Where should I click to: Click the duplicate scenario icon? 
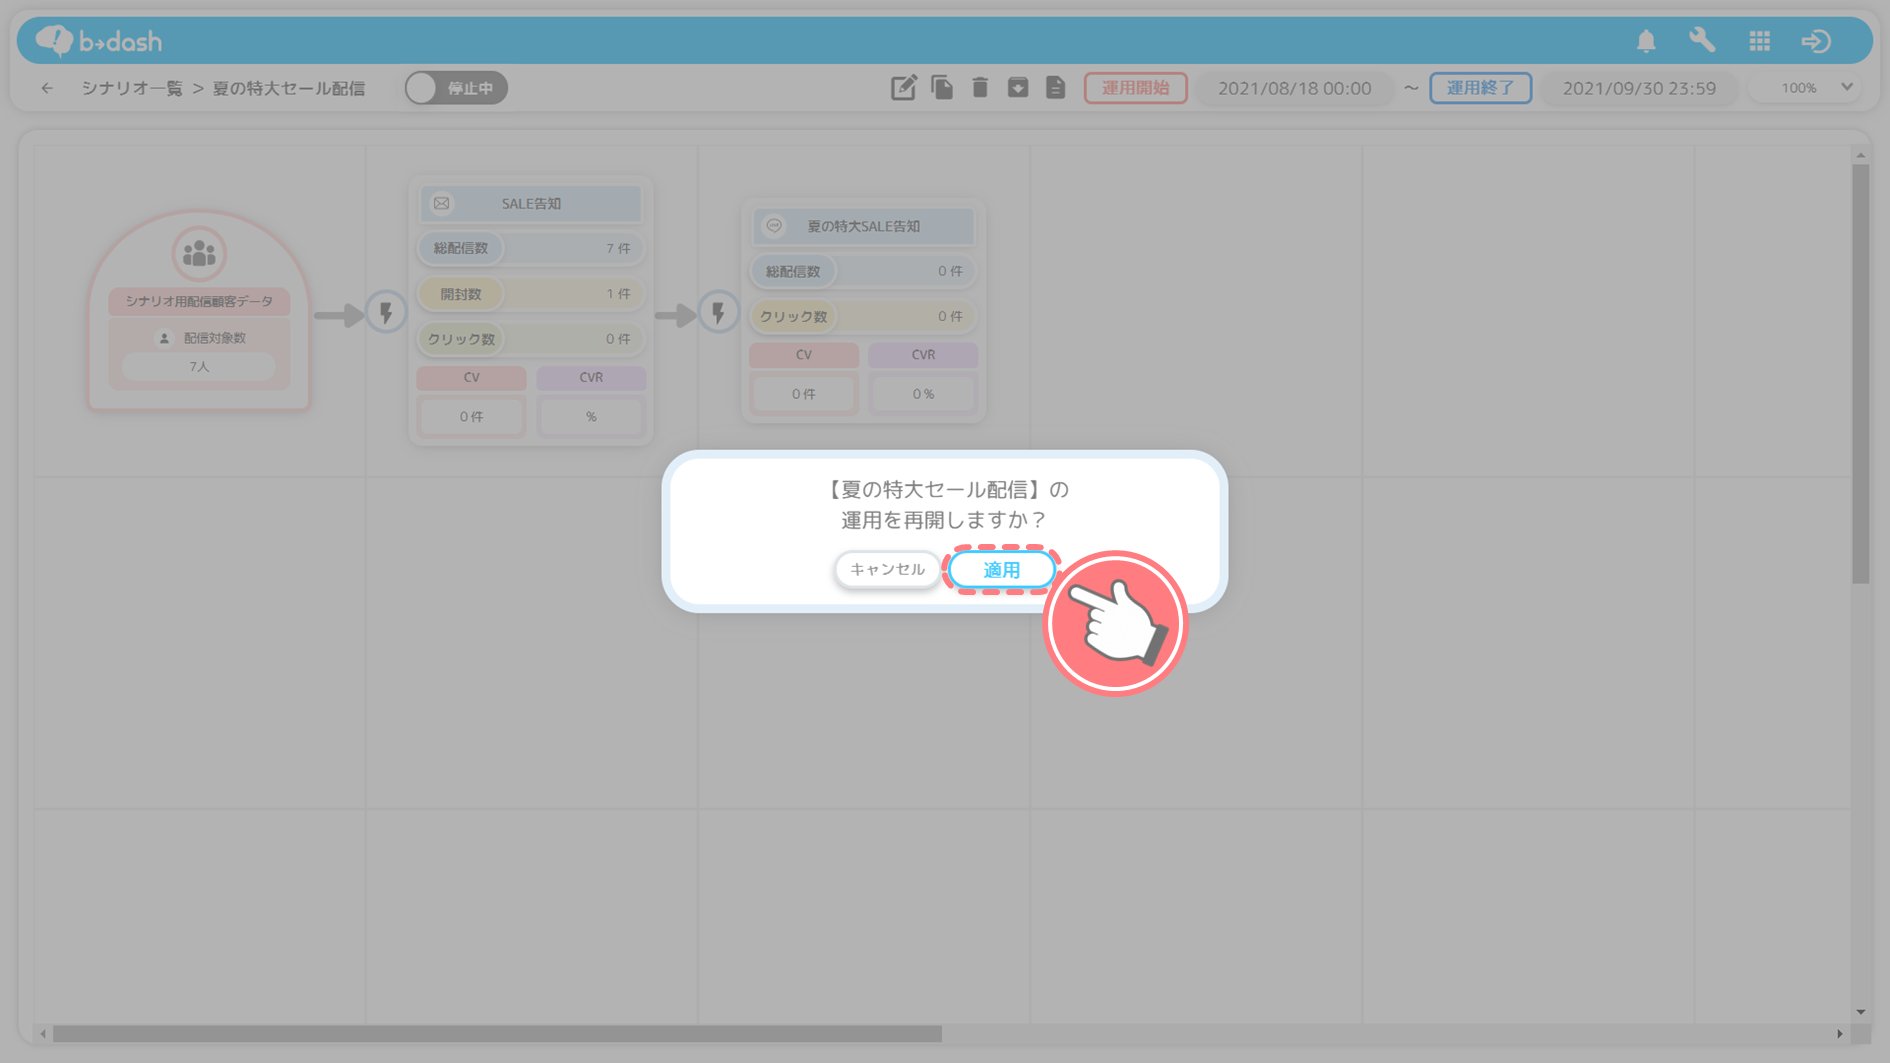942,88
